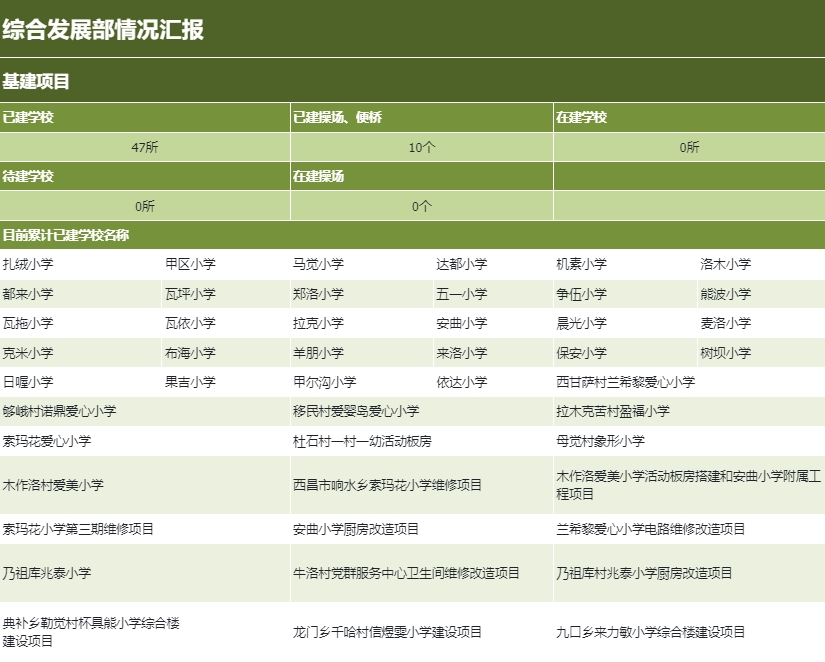Image resolution: width=825 pixels, height=662 pixels.
Task: Click the 47所 value cell
Action: coord(145,147)
